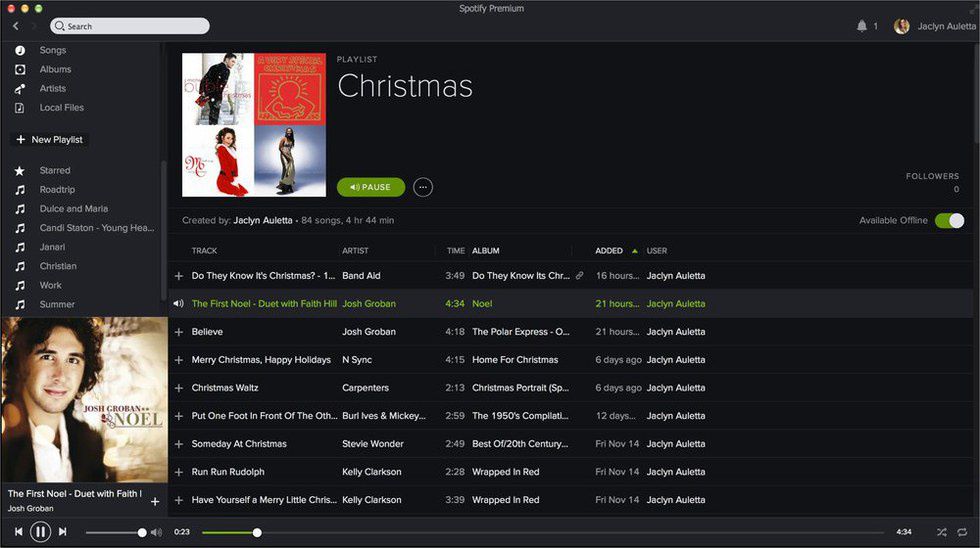Image resolution: width=980 pixels, height=548 pixels.
Task: Open the Starred playlist in the sidebar
Action: click(x=54, y=171)
